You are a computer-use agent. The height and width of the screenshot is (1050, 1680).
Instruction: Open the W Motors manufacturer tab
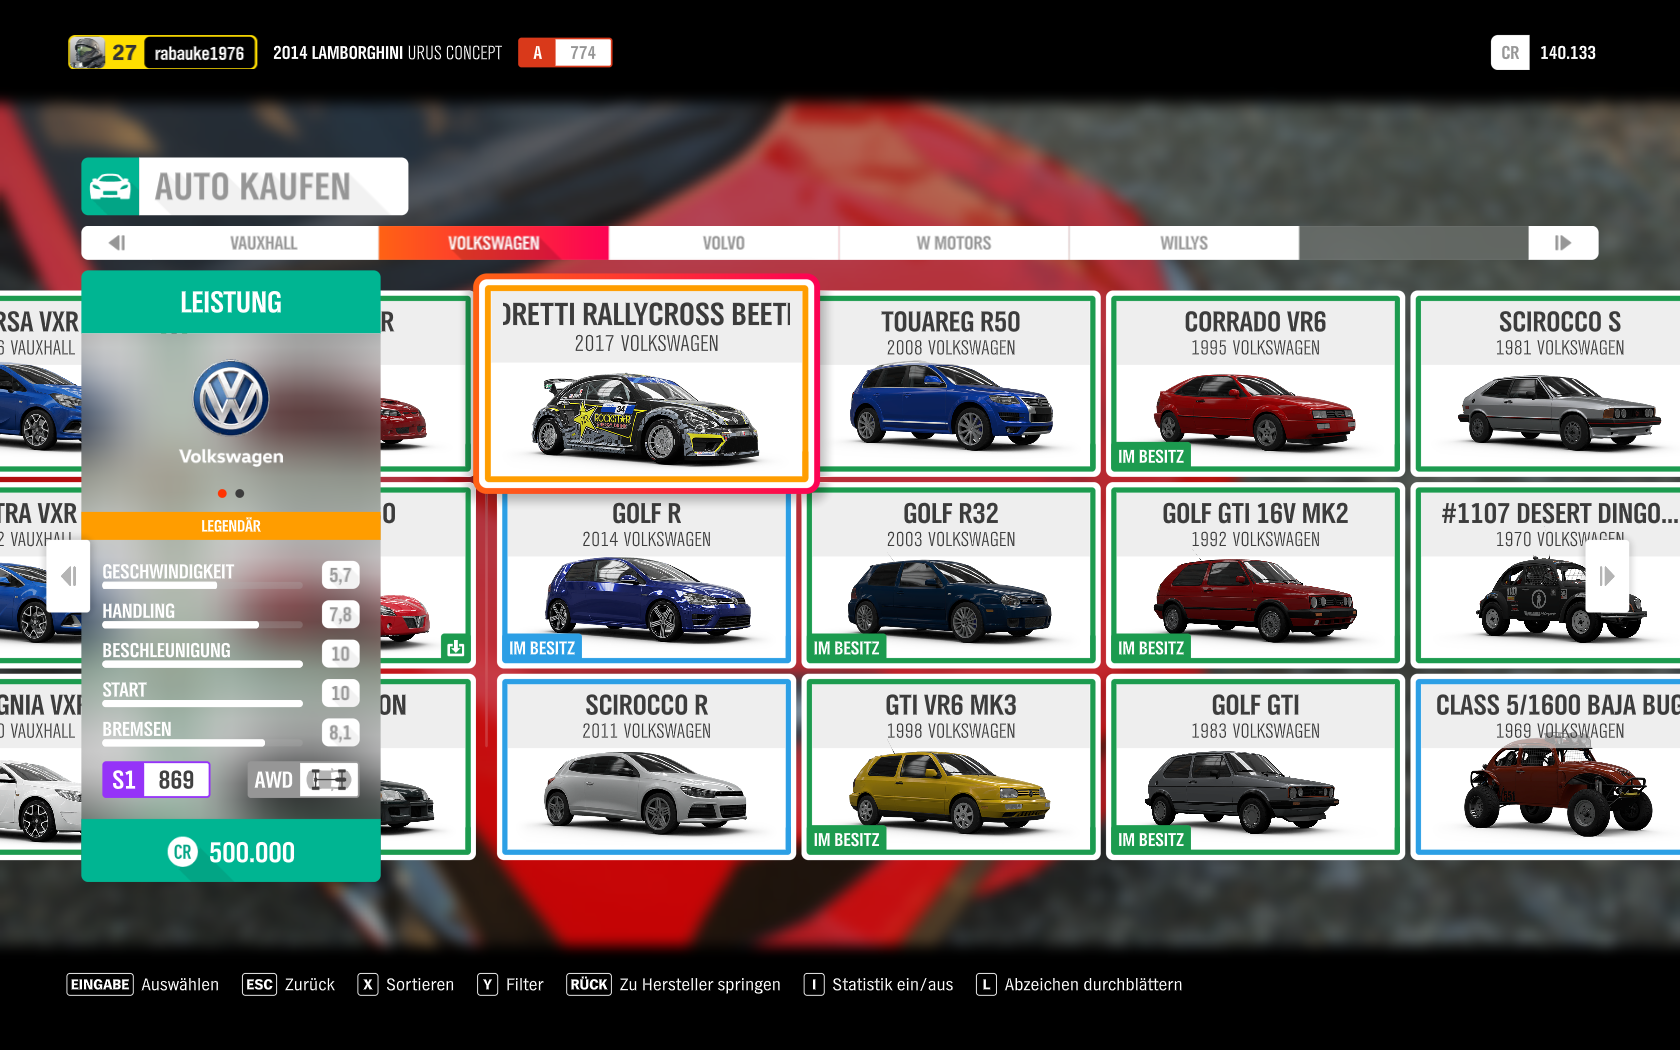[x=953, y=243]
